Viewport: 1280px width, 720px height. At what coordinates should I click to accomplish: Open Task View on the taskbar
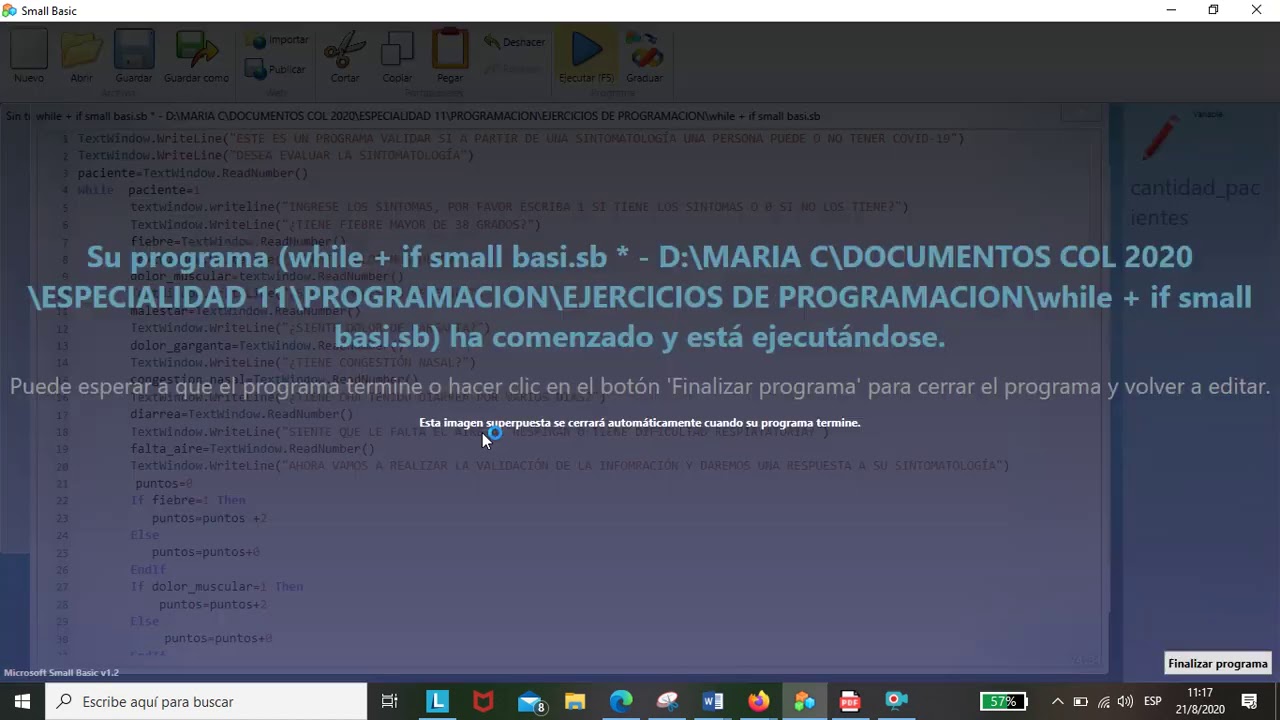(390, 702)
